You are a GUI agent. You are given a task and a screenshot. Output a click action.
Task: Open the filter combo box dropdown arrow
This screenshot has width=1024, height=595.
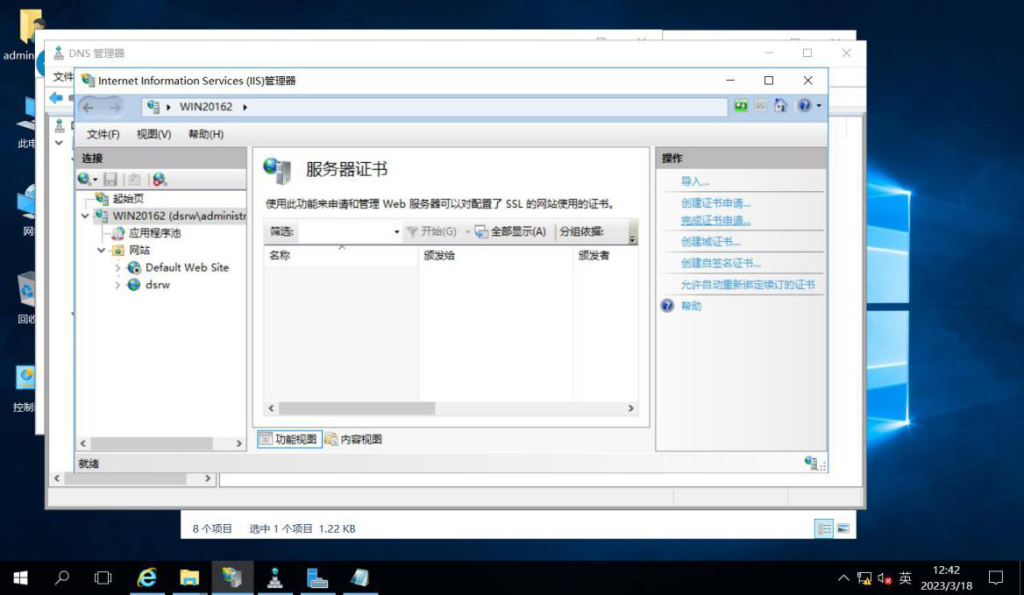396,232
